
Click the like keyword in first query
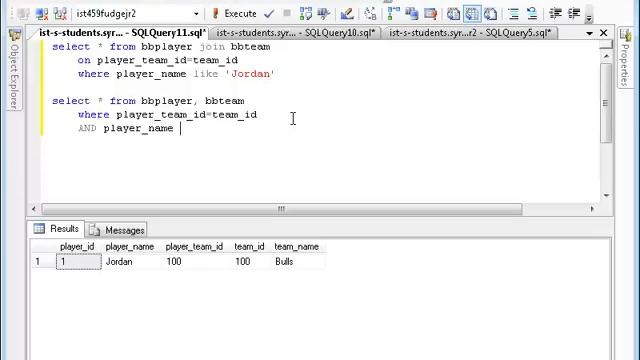pyautogui.click(x=206, y=74)
